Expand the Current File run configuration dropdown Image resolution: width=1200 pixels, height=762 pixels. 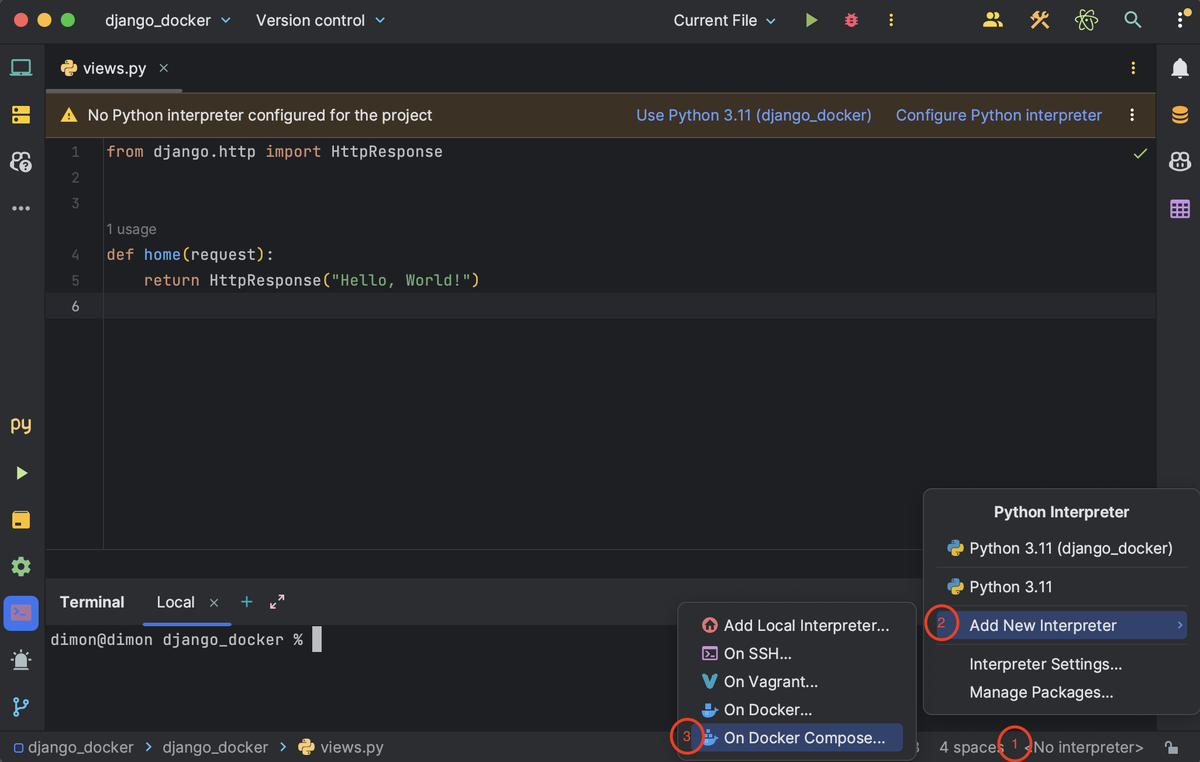[x=724, y=20]
